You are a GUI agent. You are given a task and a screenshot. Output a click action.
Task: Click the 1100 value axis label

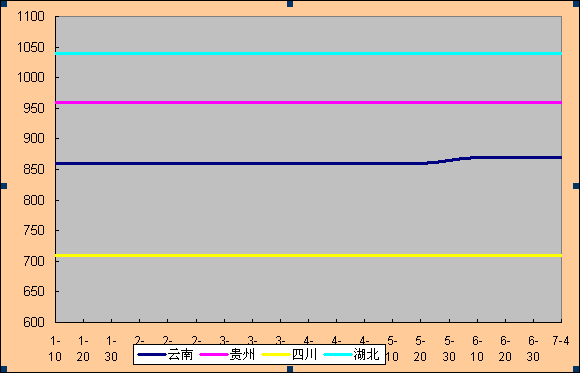point(31,16)
